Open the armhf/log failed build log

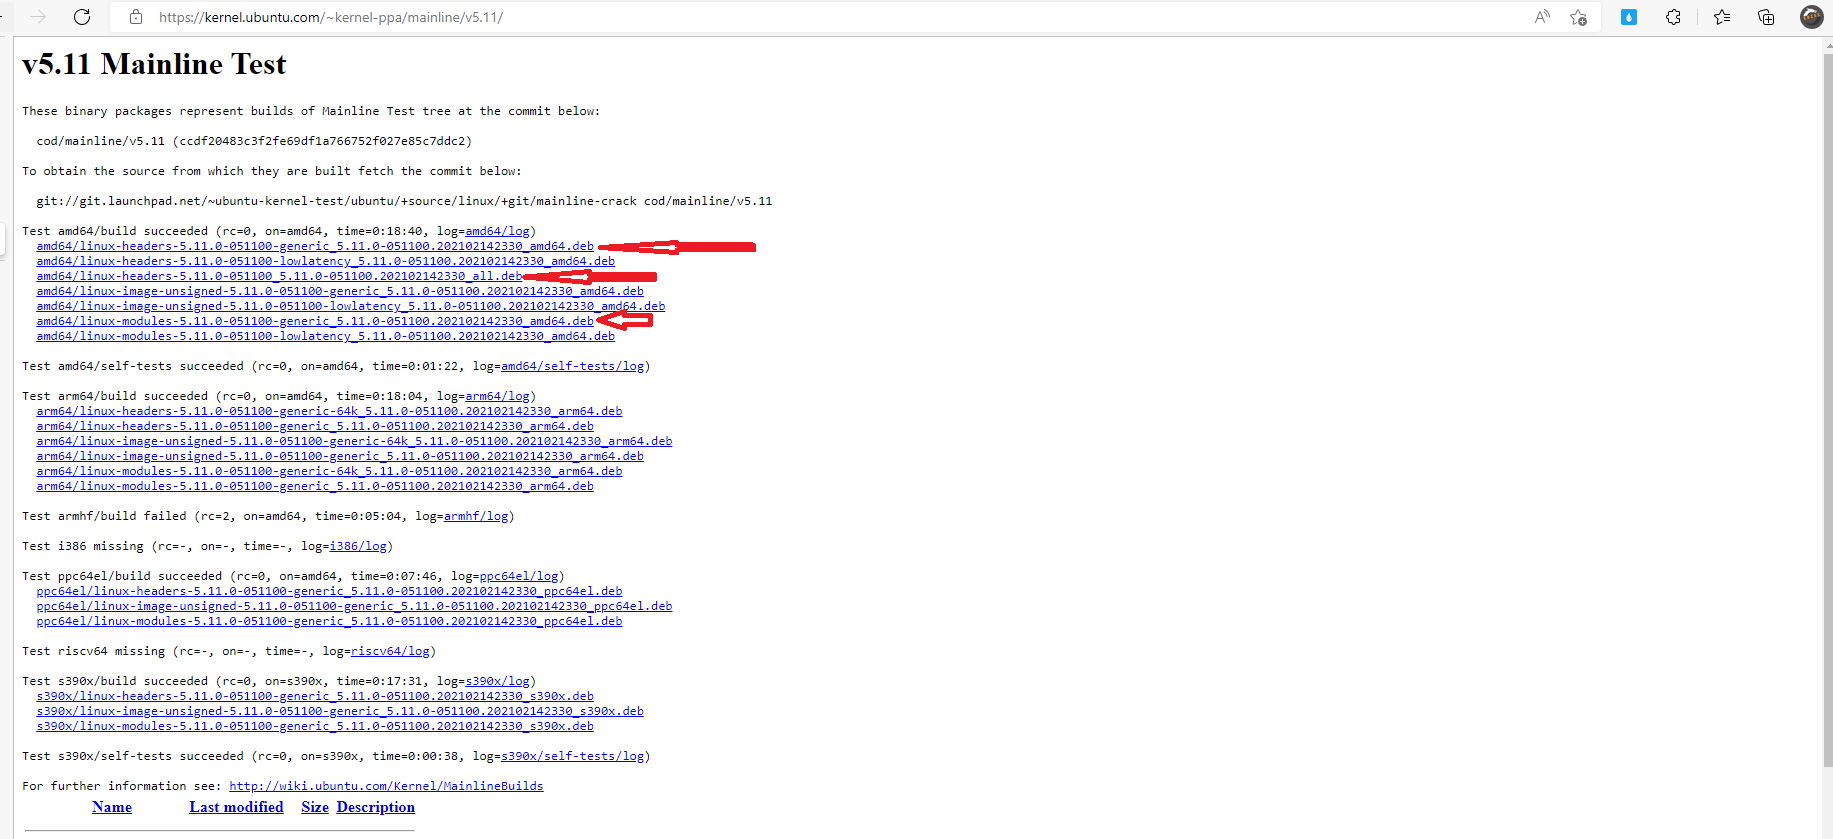[475, 516]
